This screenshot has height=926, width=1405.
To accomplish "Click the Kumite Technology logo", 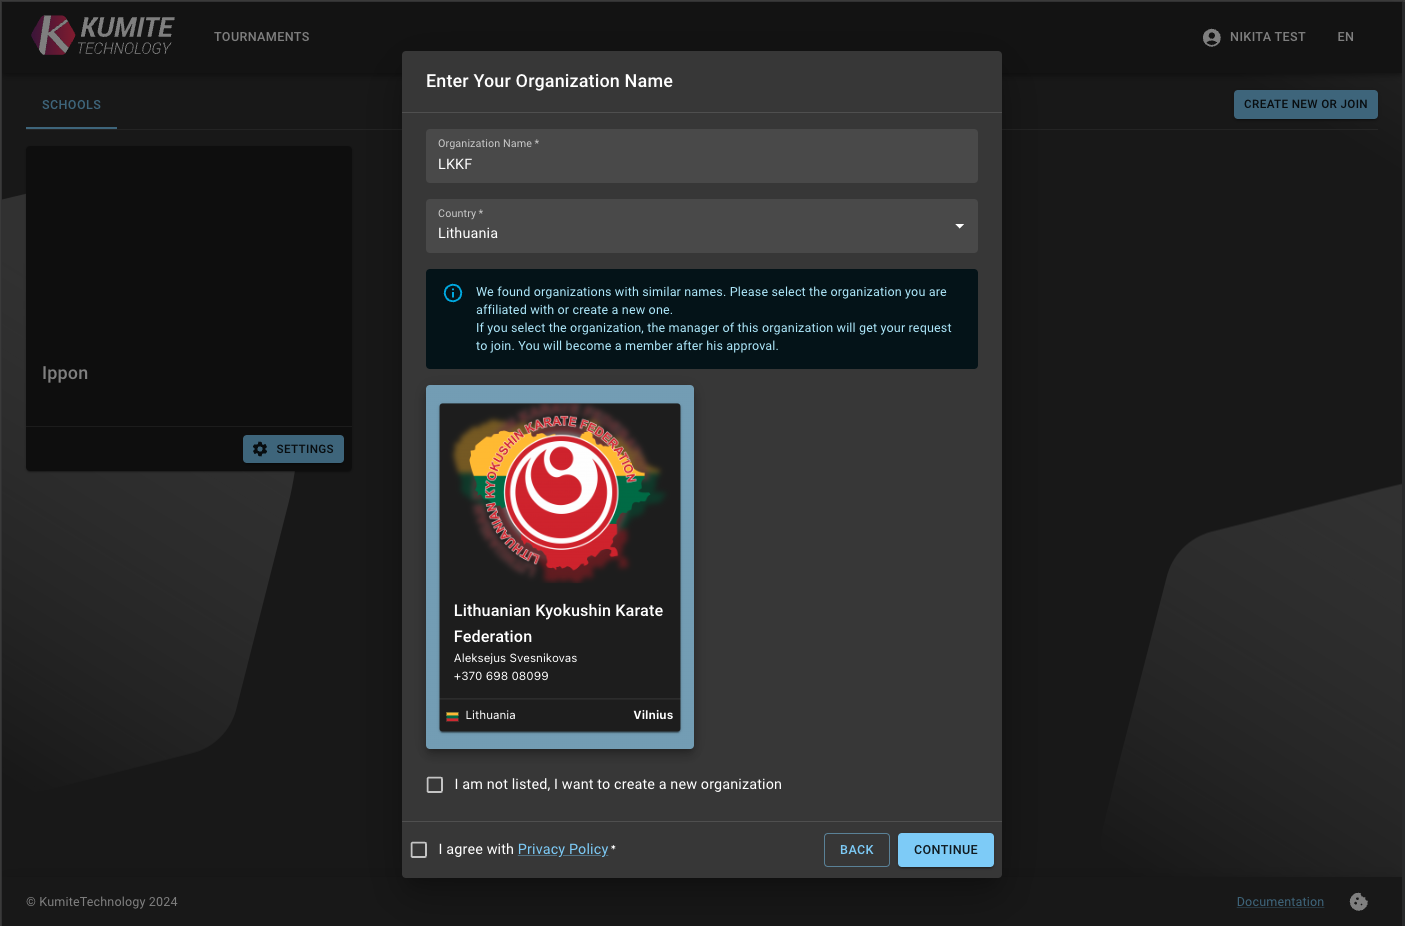I will (102, 35).
